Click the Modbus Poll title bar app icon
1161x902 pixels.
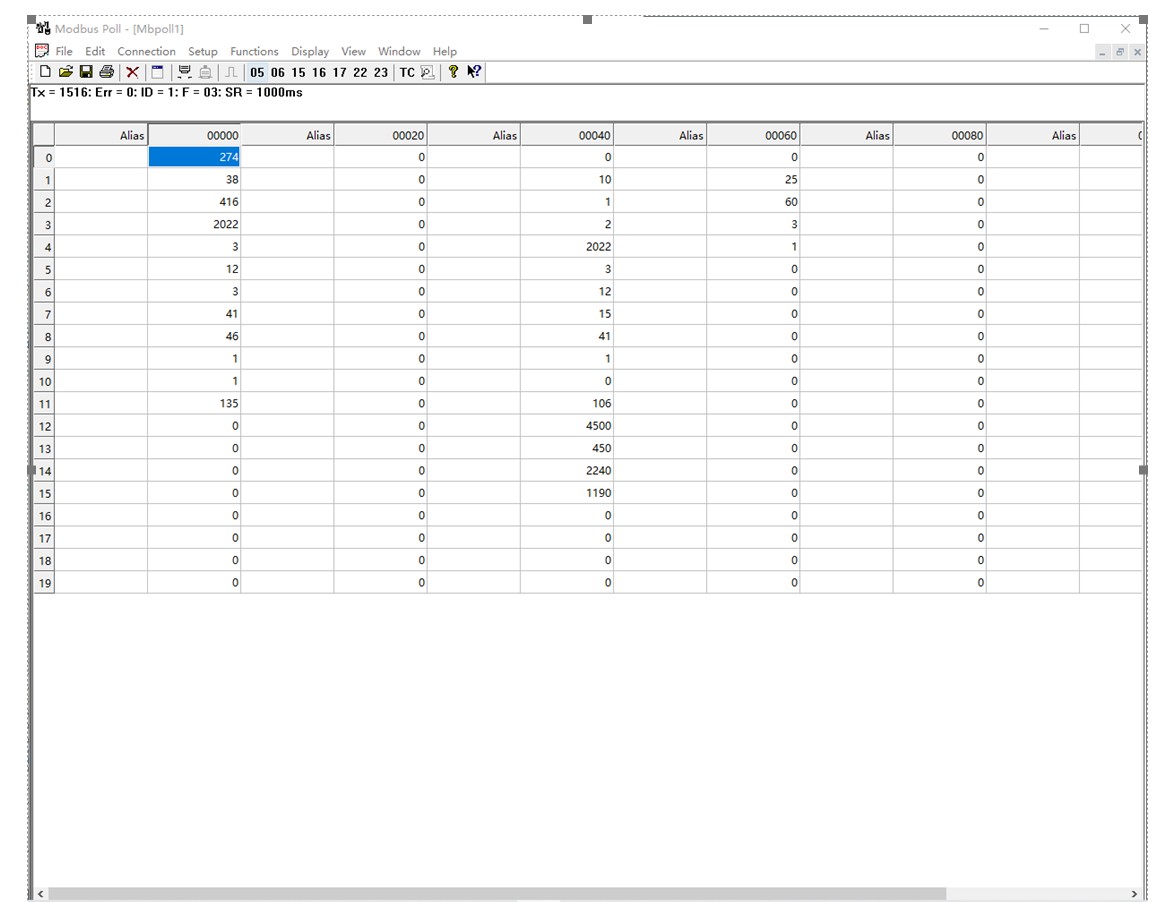(x=44, y=28)
